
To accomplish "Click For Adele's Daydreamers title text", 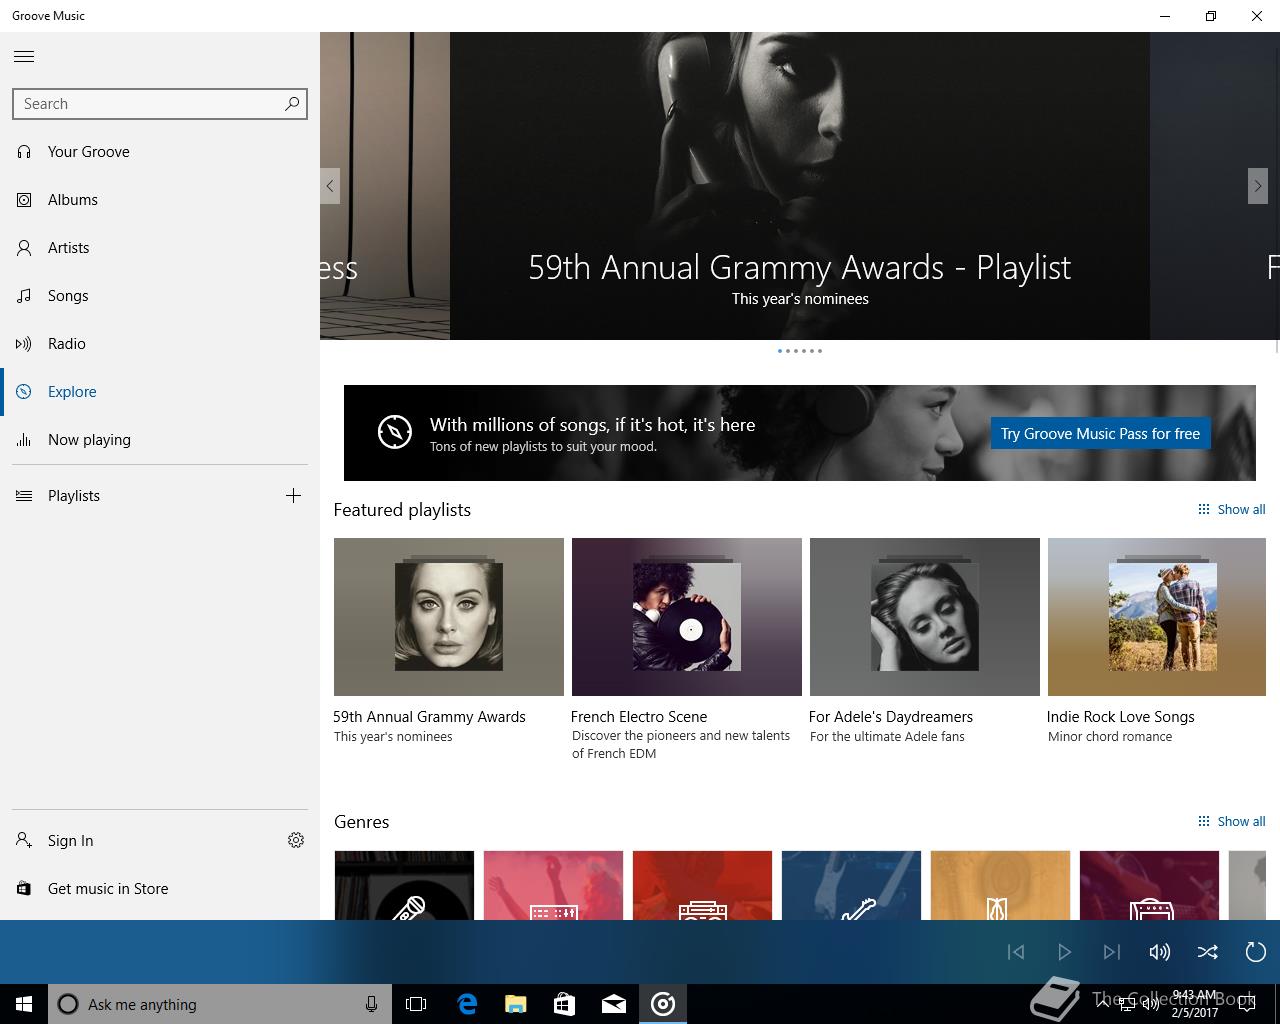I will click(891, 717).
